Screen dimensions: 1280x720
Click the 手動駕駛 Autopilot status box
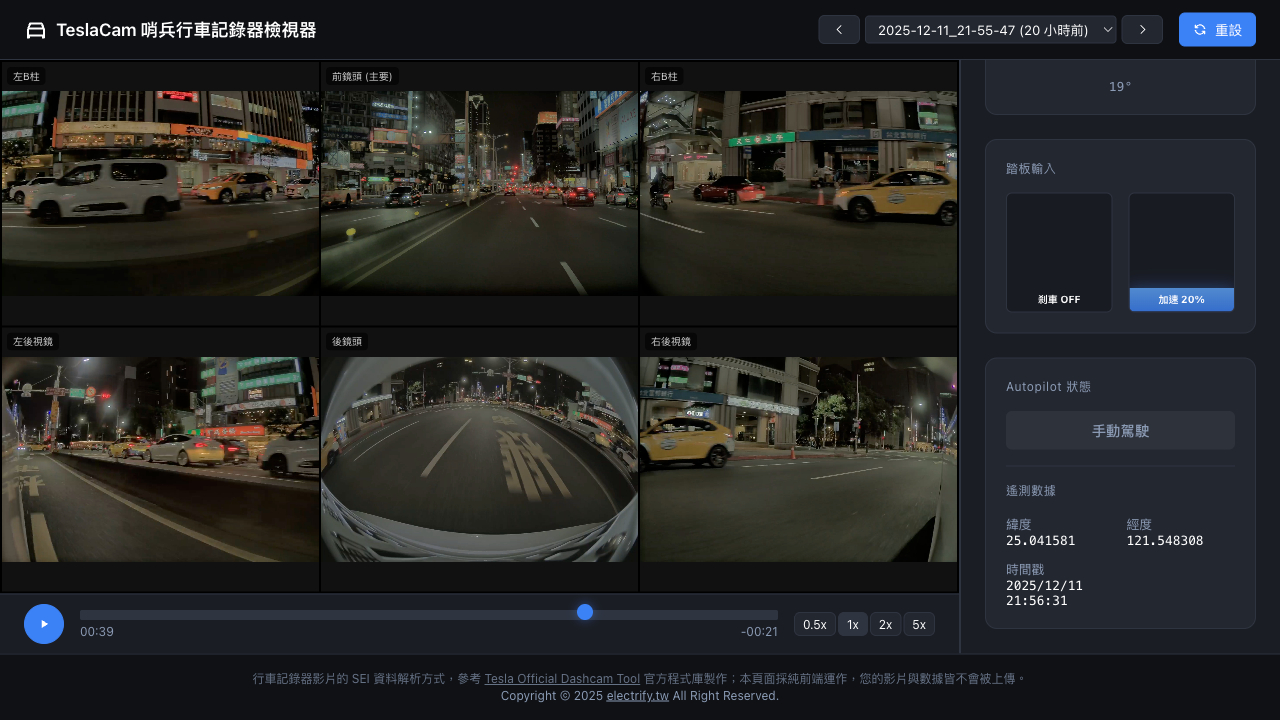click(x=1120, y=431)
